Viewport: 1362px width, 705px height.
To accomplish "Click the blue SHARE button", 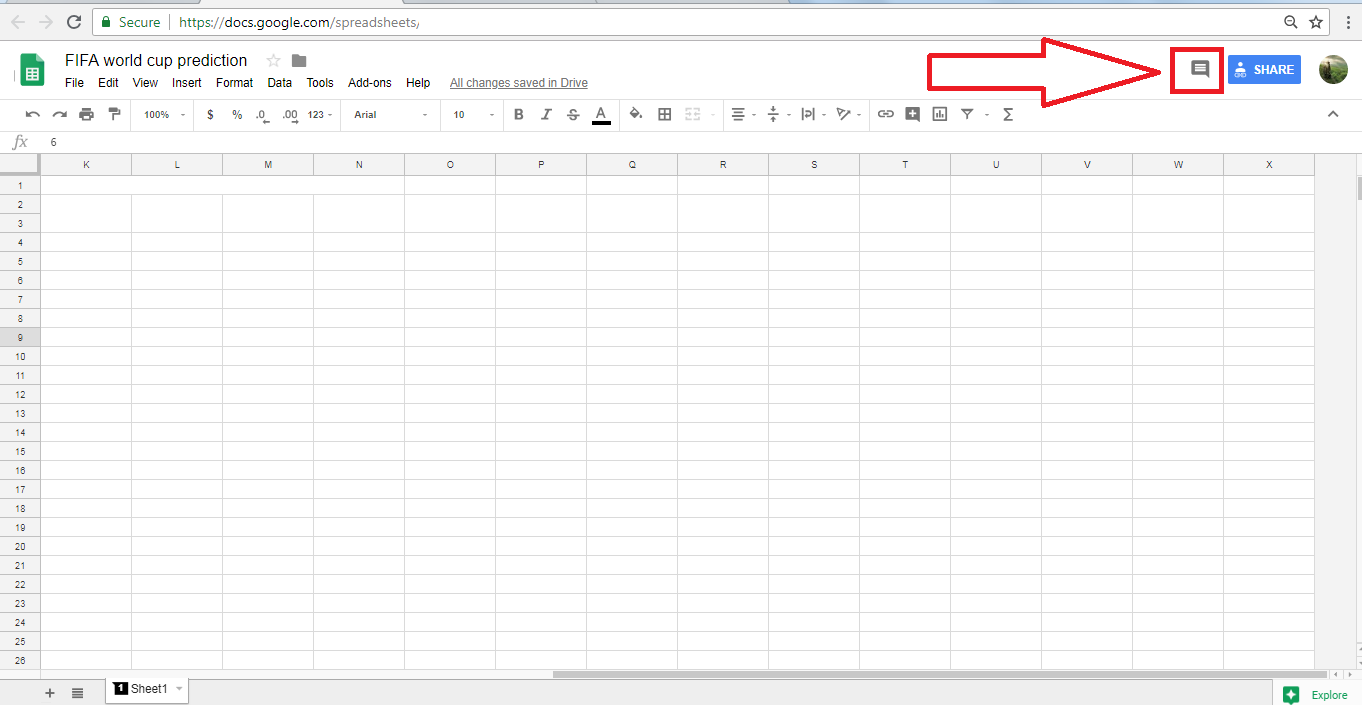I will point(1264,70).
